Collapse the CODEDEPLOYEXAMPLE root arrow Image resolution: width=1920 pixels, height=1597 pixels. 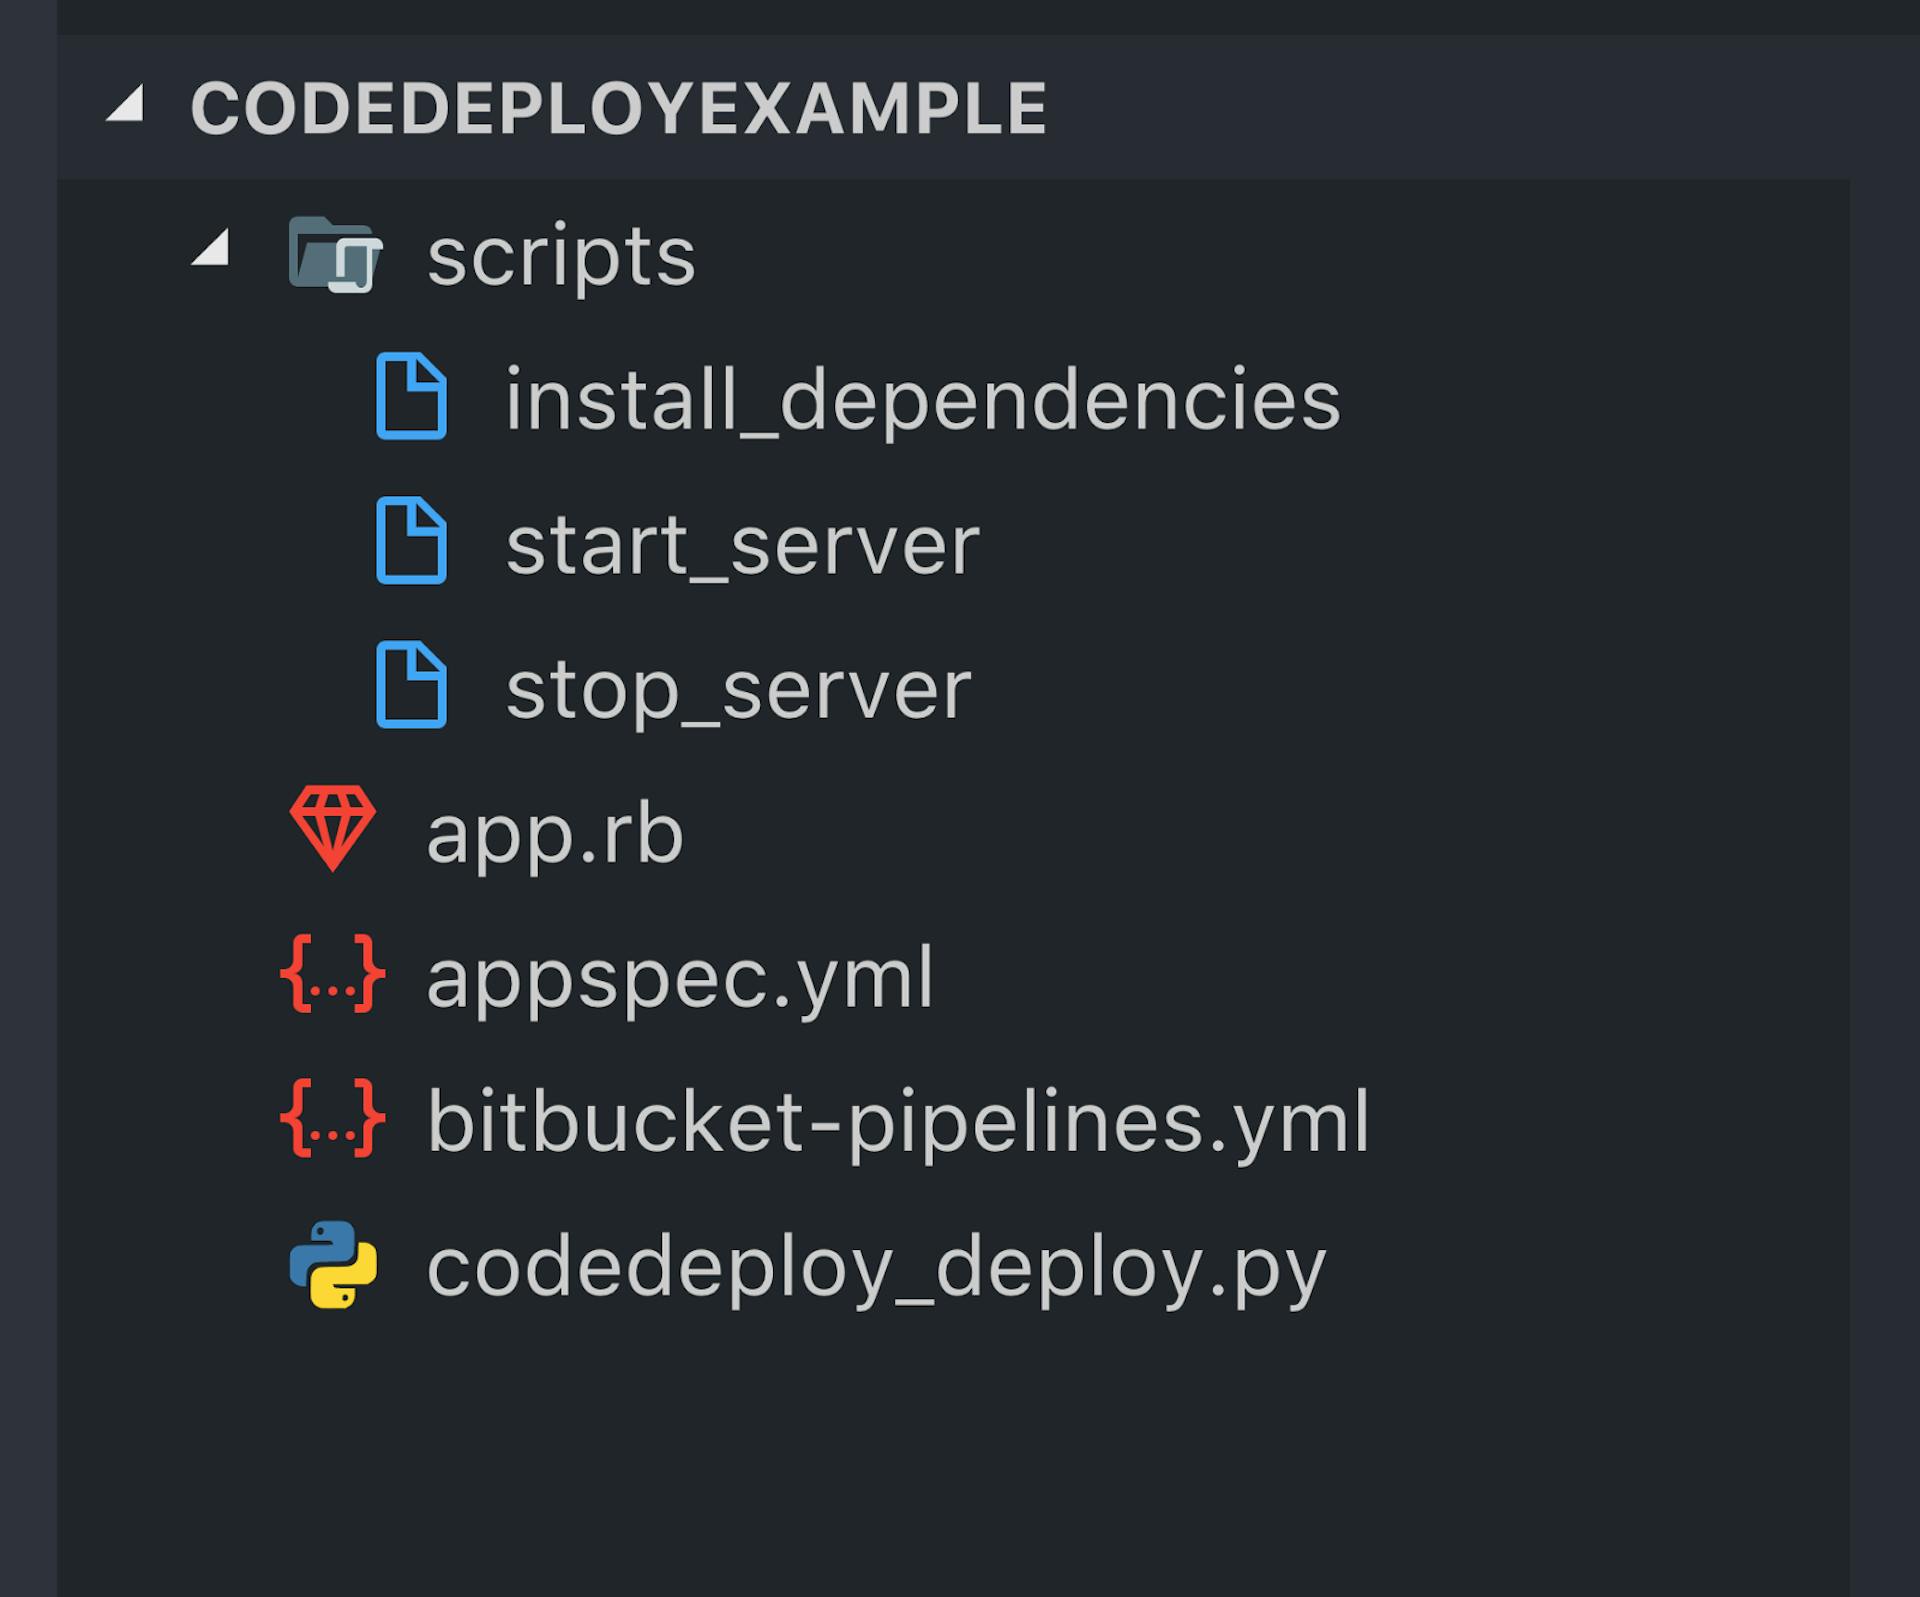coord(126,105)
